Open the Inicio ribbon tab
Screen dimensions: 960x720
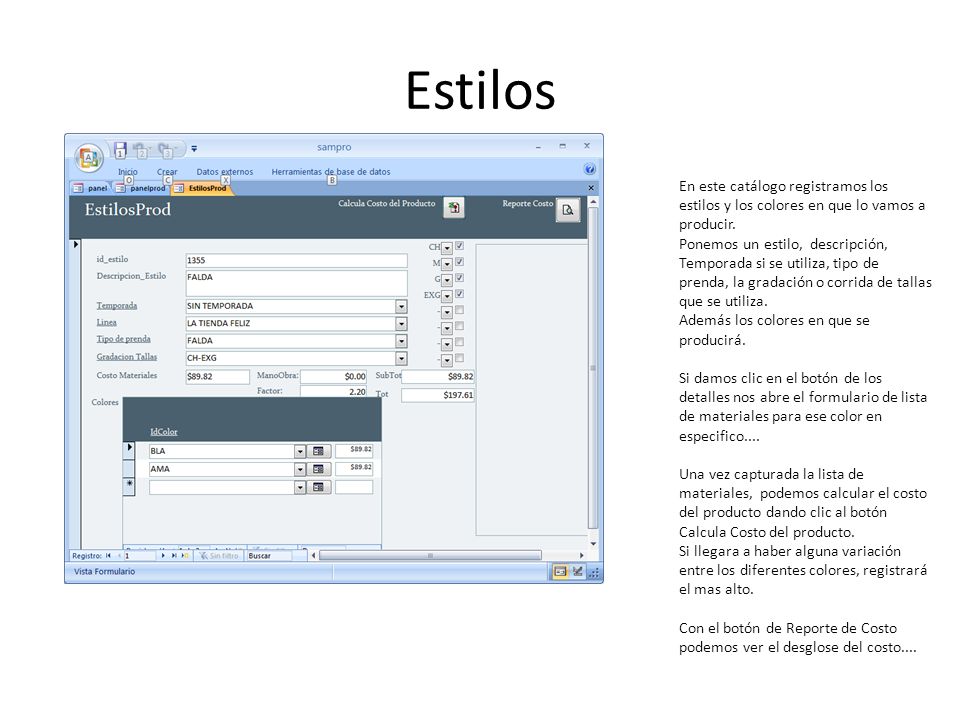click(127, 172)
